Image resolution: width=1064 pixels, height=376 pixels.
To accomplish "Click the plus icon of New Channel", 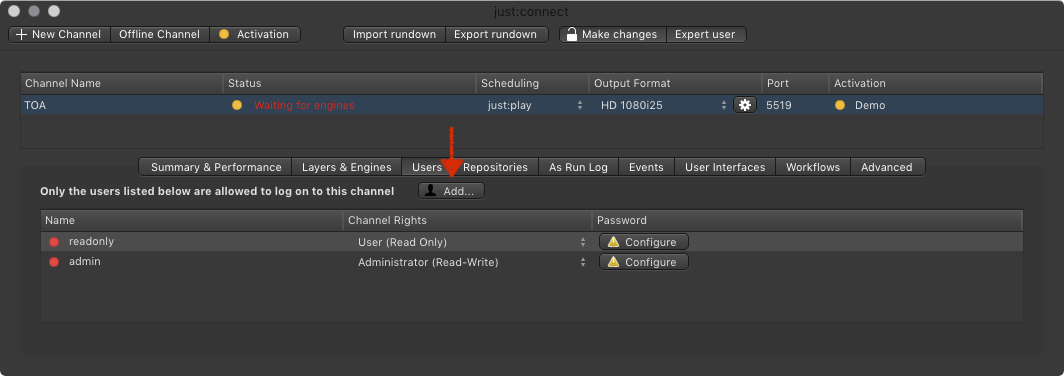I will [x=21, y=34].
